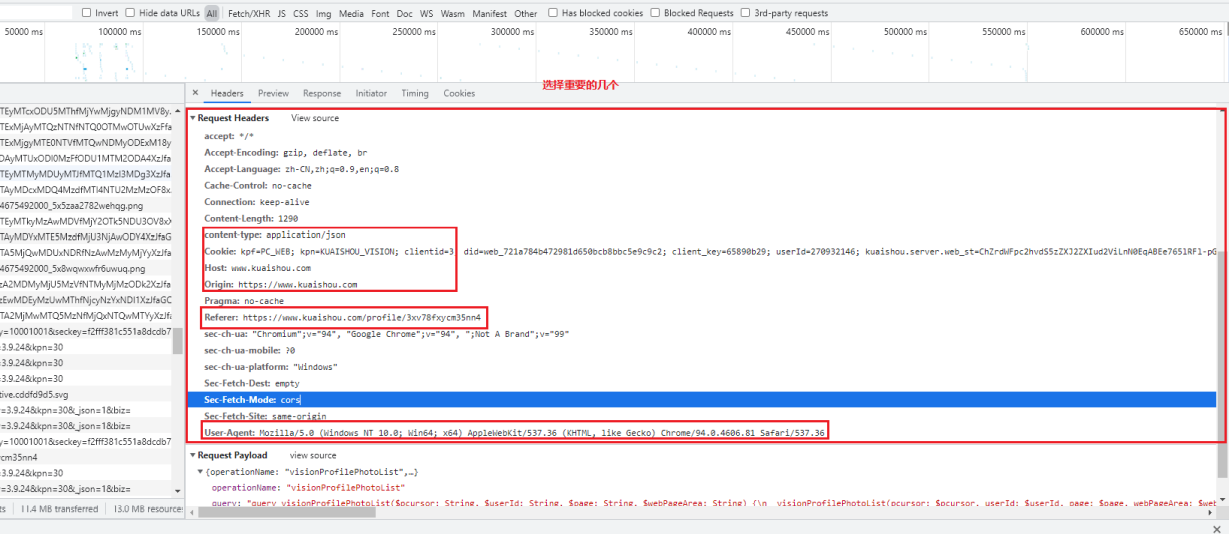1229x534 pixels.
Task: Select the tive.cddfd9d5.svg request
Action: click(x=40, y=394)
